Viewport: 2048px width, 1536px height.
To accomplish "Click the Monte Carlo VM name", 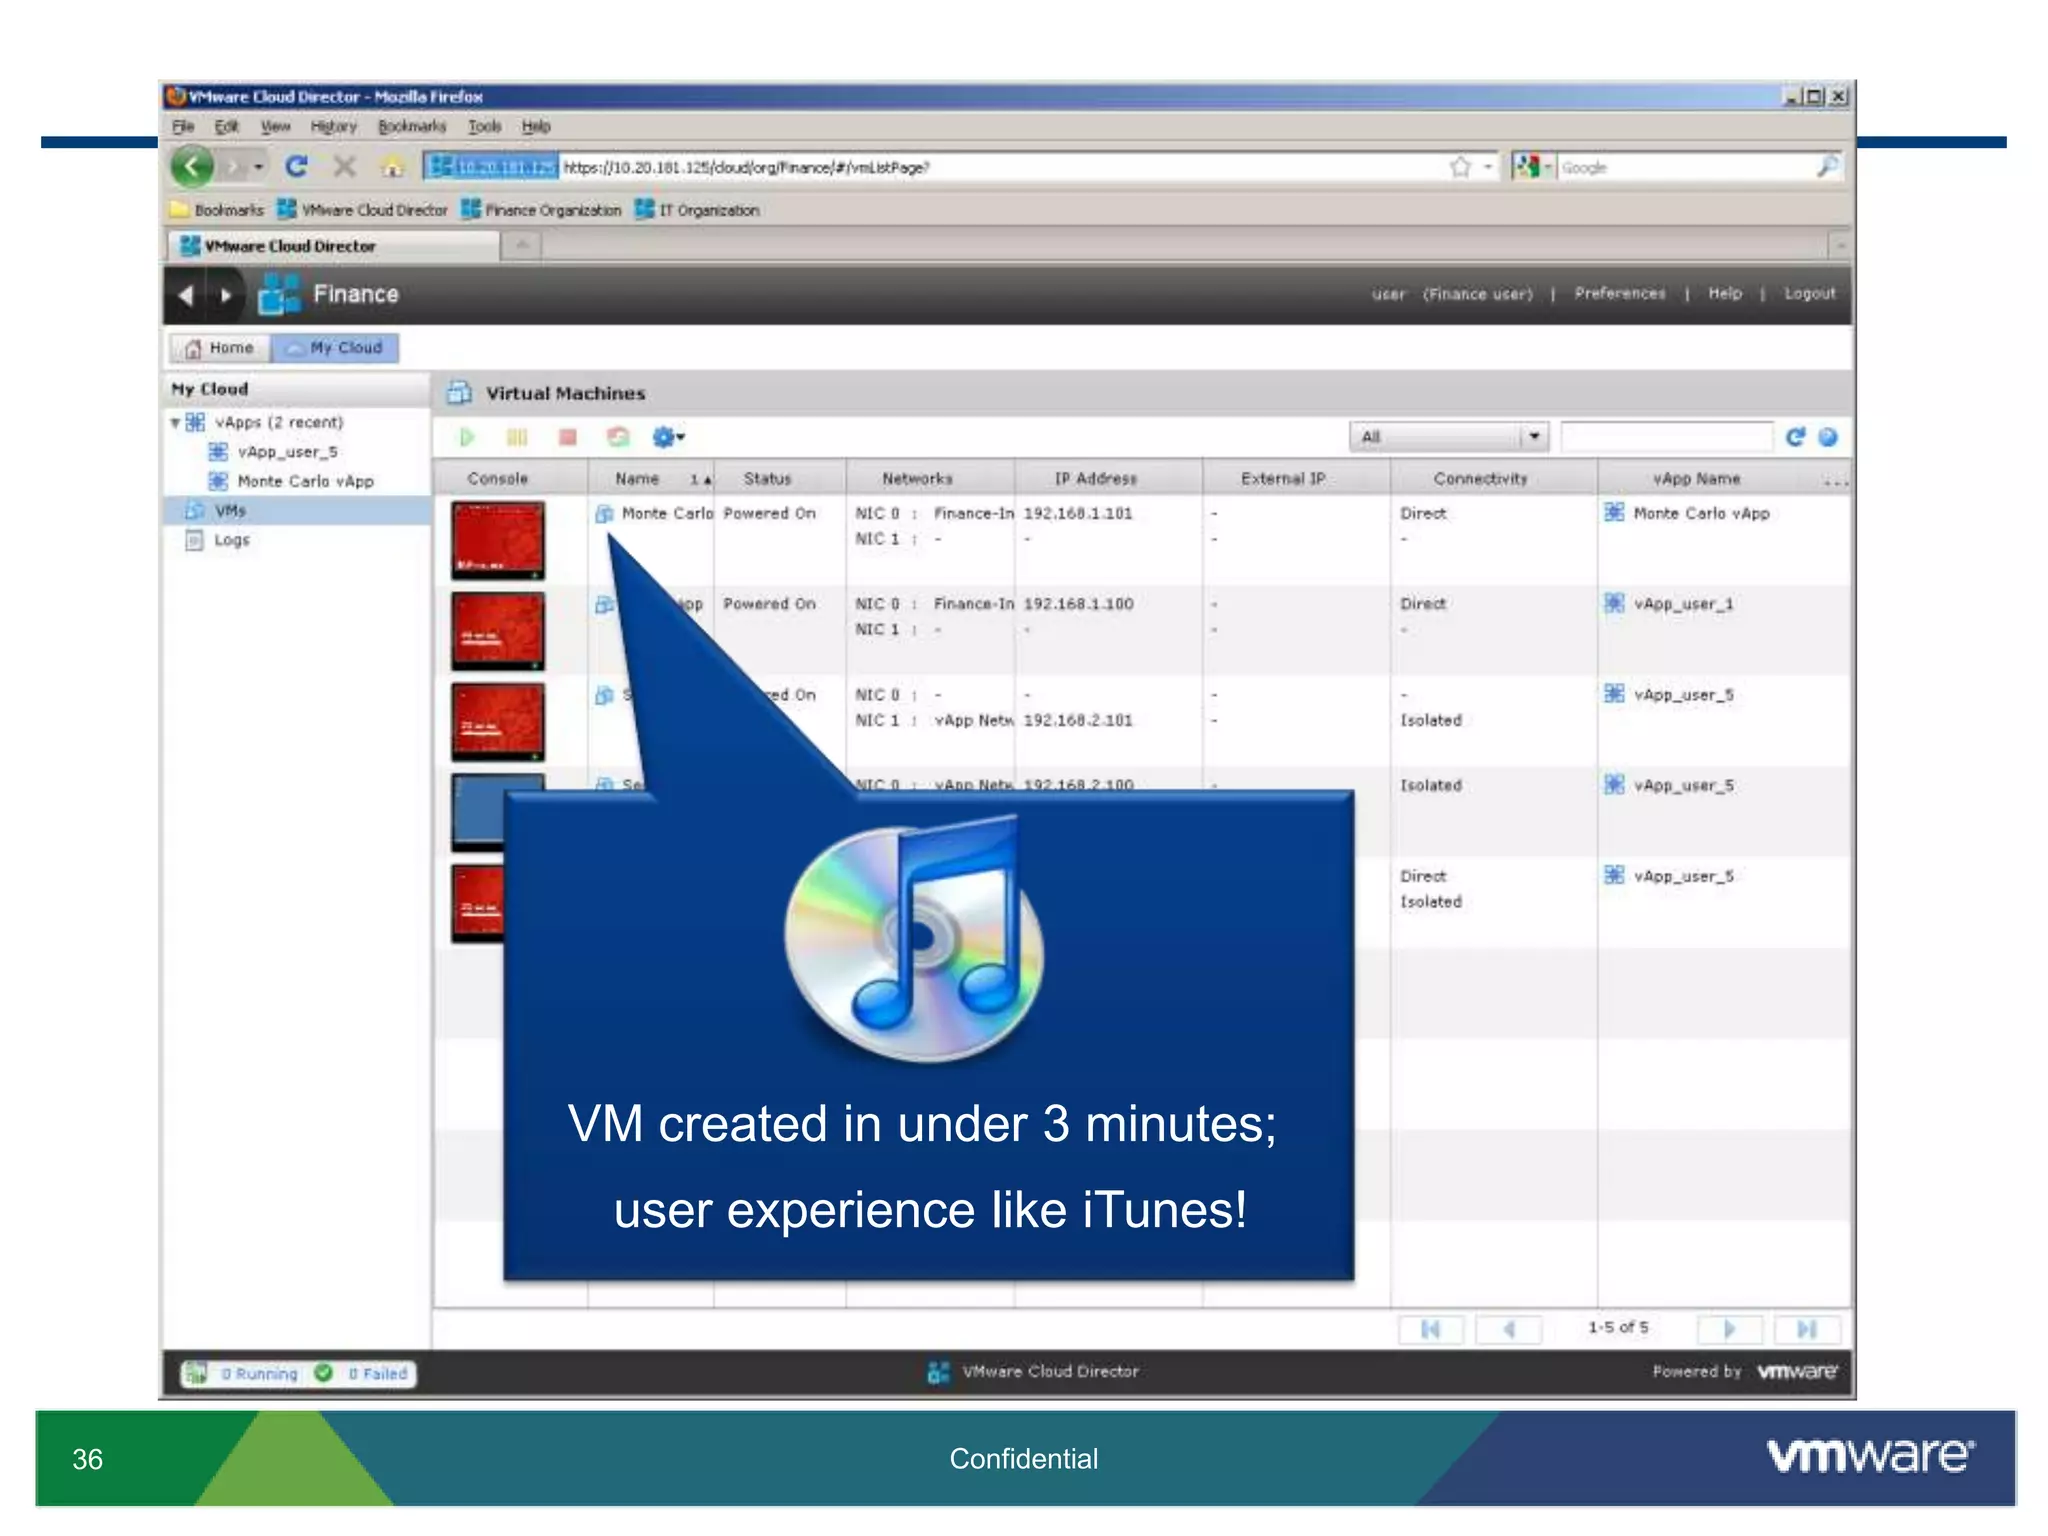I will pos(667,514).
